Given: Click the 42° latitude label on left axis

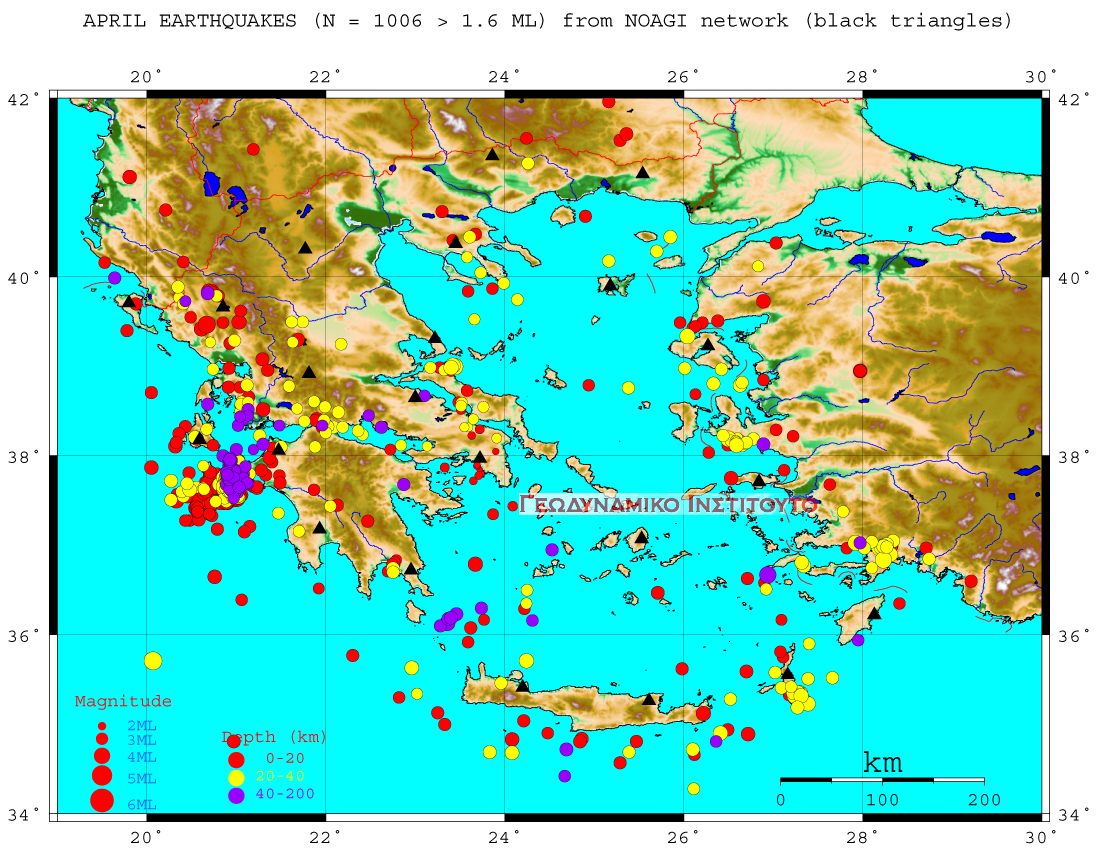Looking at the screenshot, I should [24, 99].
